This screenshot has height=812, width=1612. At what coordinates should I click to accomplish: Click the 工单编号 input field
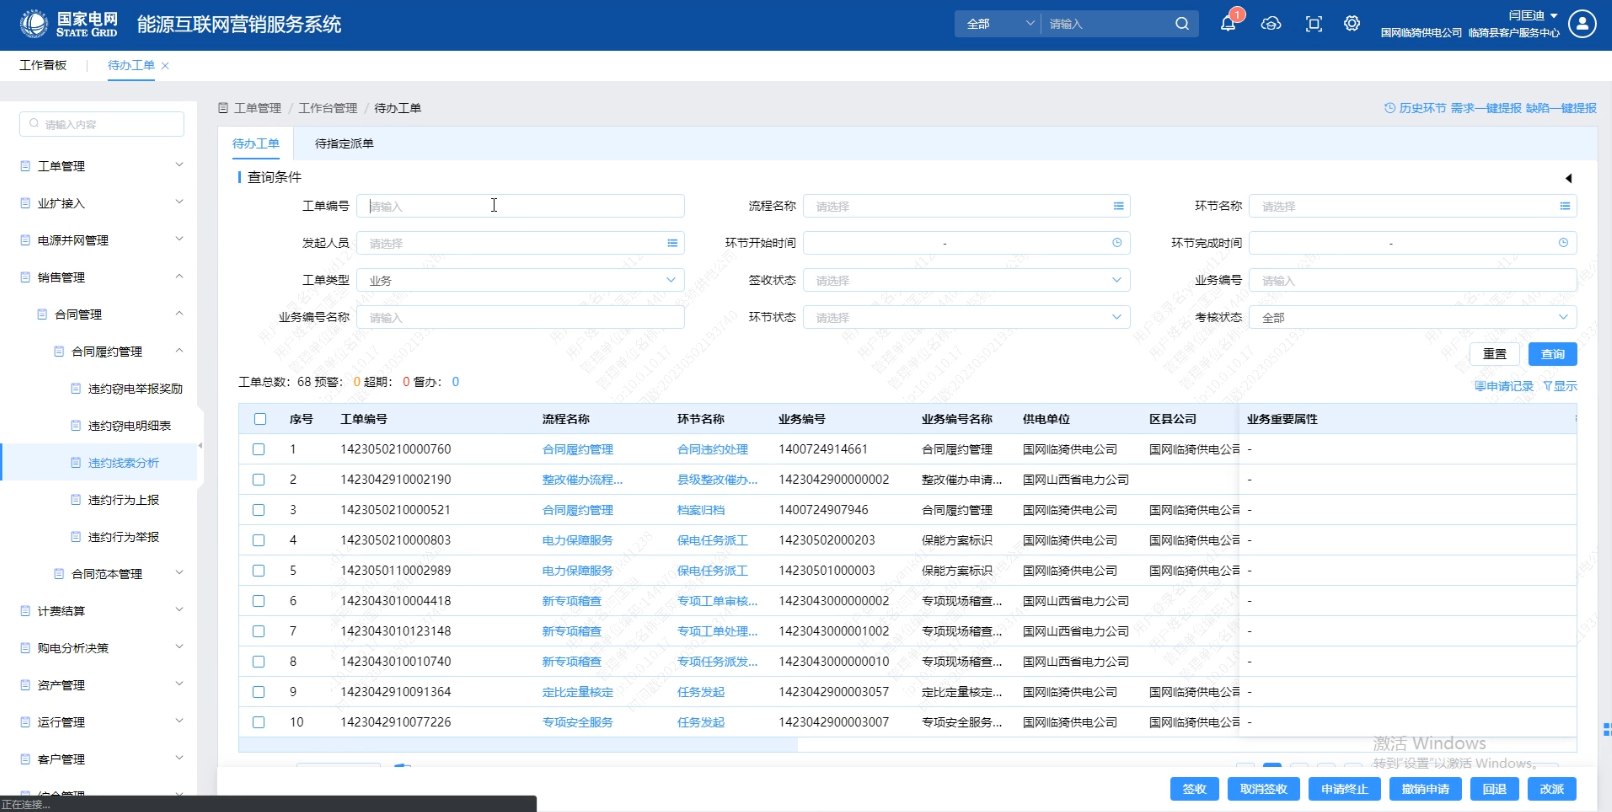[x=520, y=207]
